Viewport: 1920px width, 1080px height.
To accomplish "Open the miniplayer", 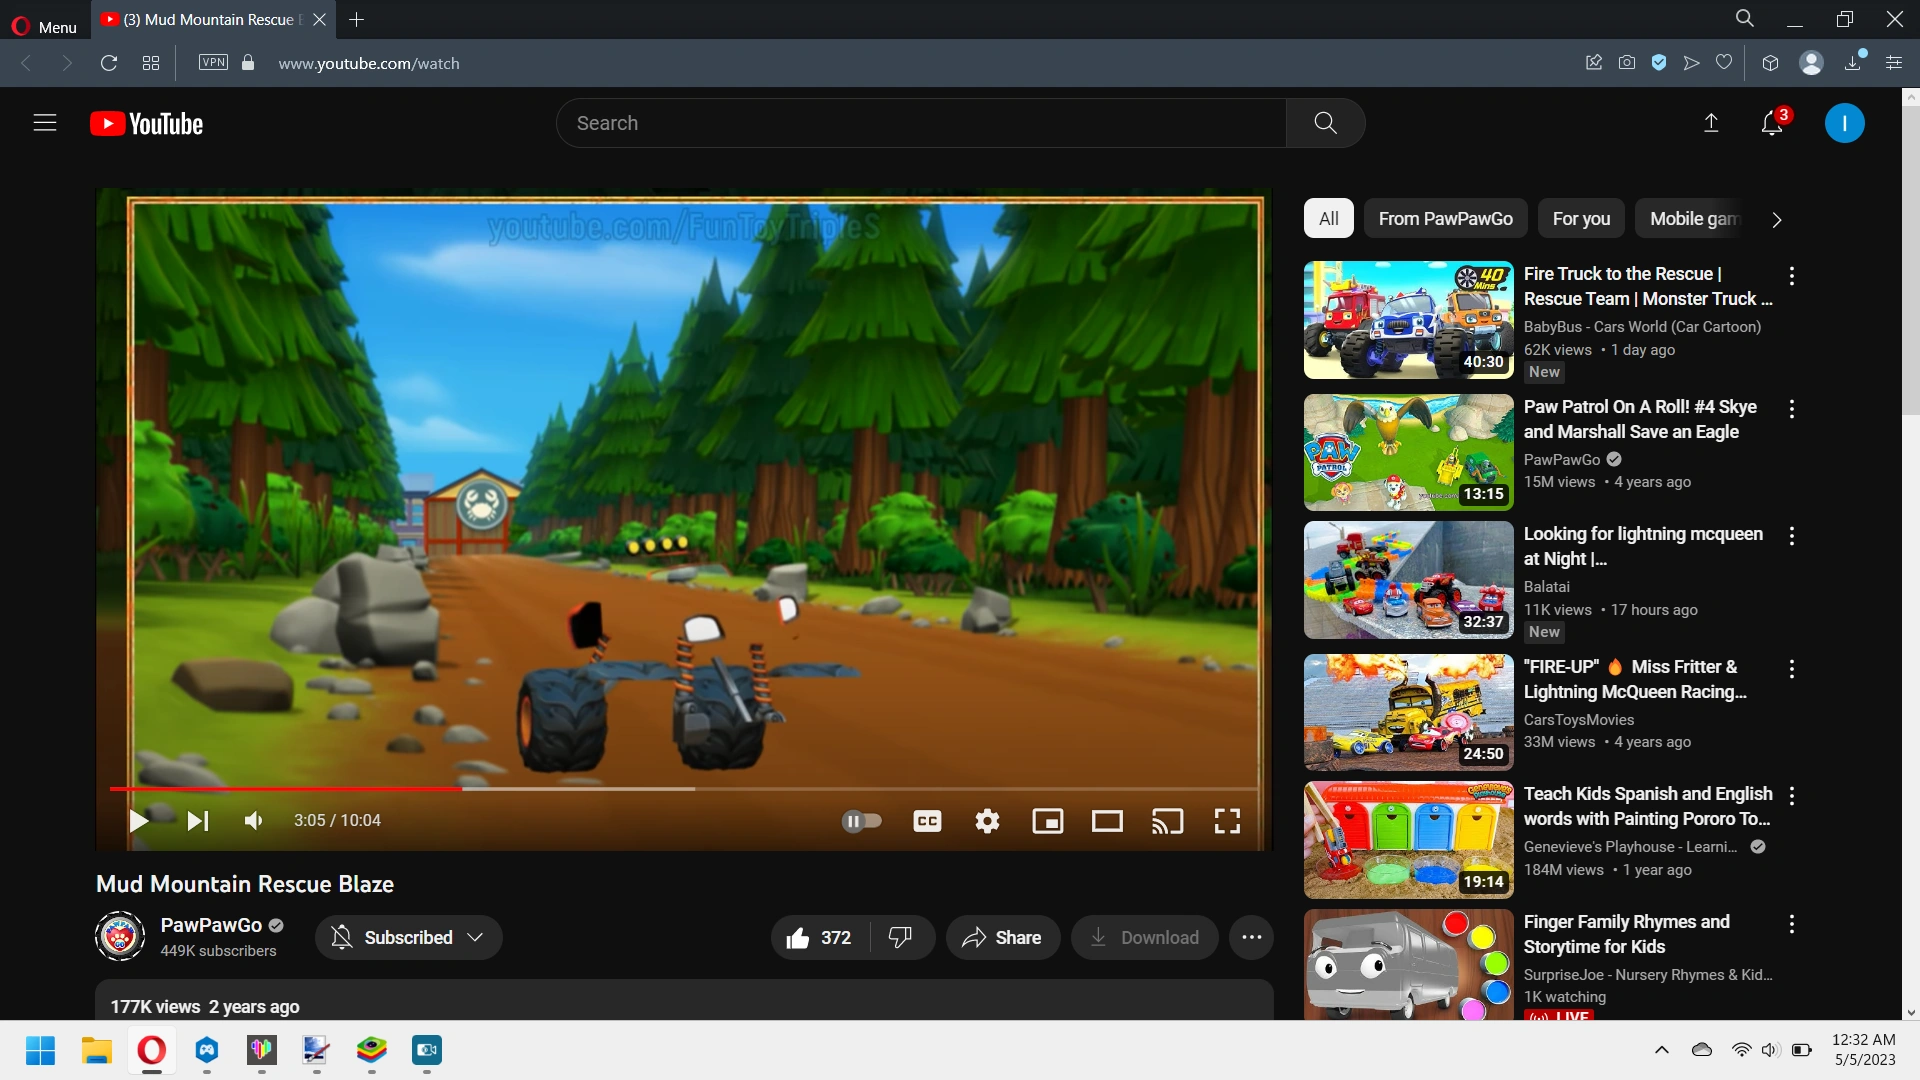I will point(1047,821).
